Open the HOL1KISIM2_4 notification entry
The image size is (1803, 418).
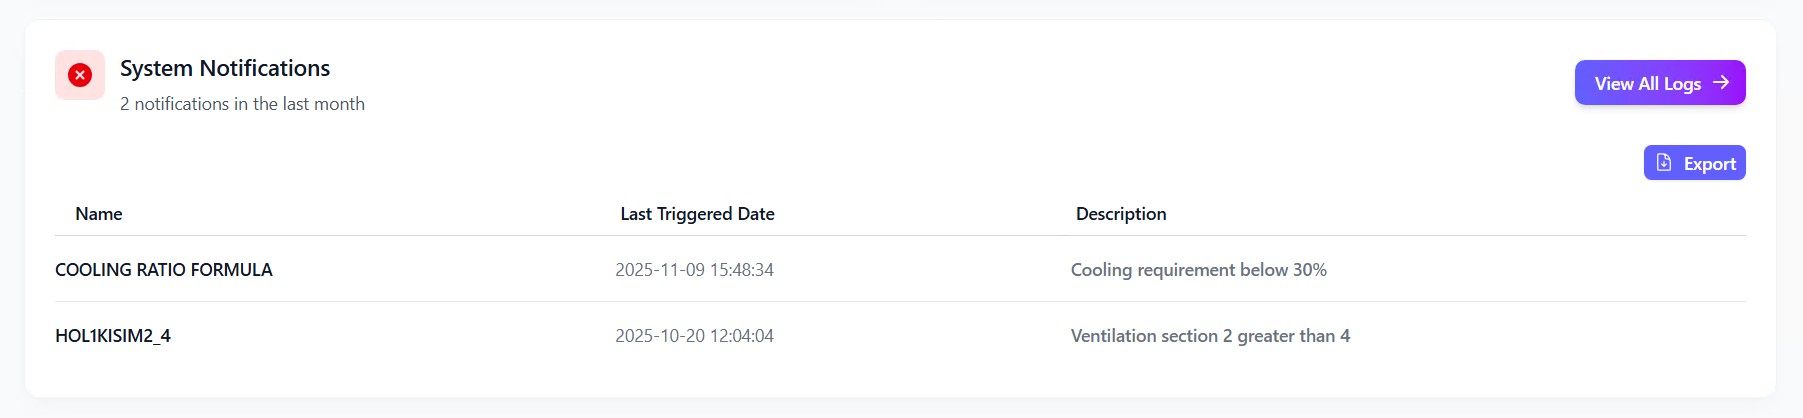[x=113, y=336]
